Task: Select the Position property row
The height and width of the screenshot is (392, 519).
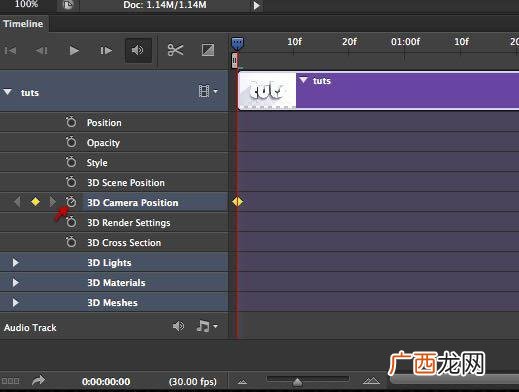Action: pos(114,122)
